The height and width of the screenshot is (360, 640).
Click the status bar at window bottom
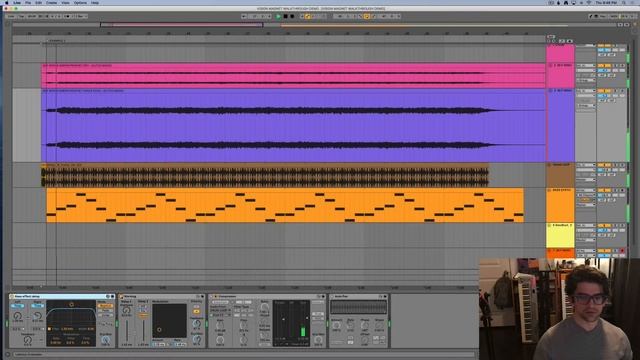click(x=244, y=354)
